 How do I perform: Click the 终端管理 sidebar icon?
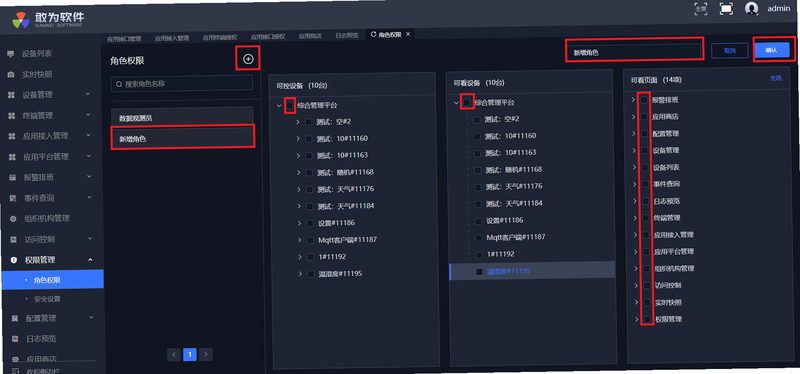click(x=11, y=116)
